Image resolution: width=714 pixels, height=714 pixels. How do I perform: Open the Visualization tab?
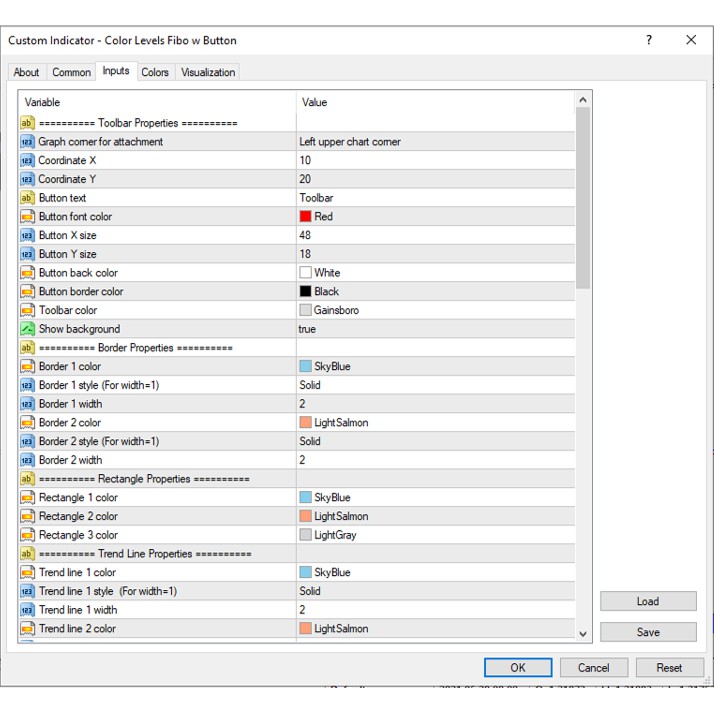point(208,72)
